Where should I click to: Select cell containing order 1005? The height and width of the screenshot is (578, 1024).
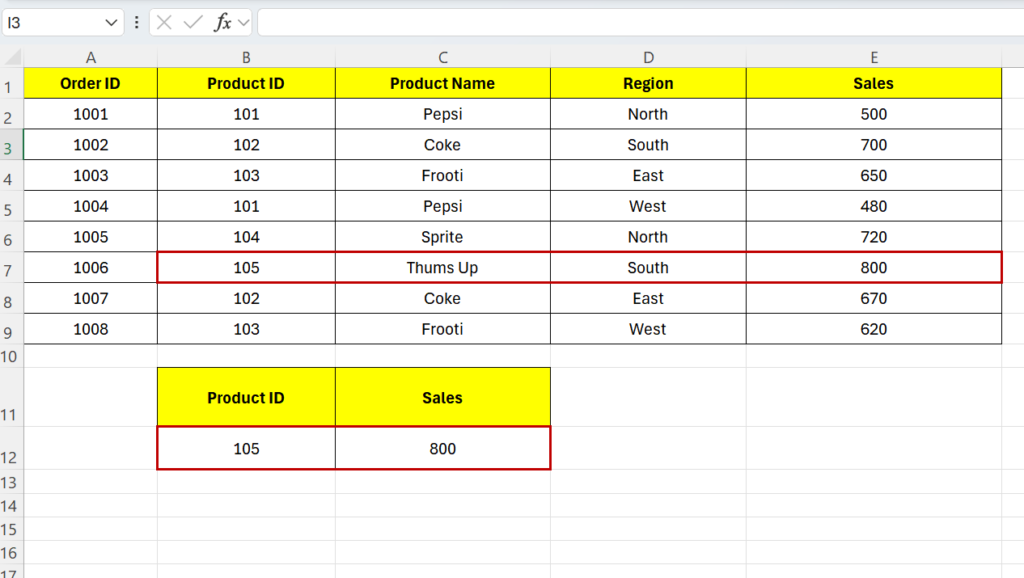[x=91, y=237]
